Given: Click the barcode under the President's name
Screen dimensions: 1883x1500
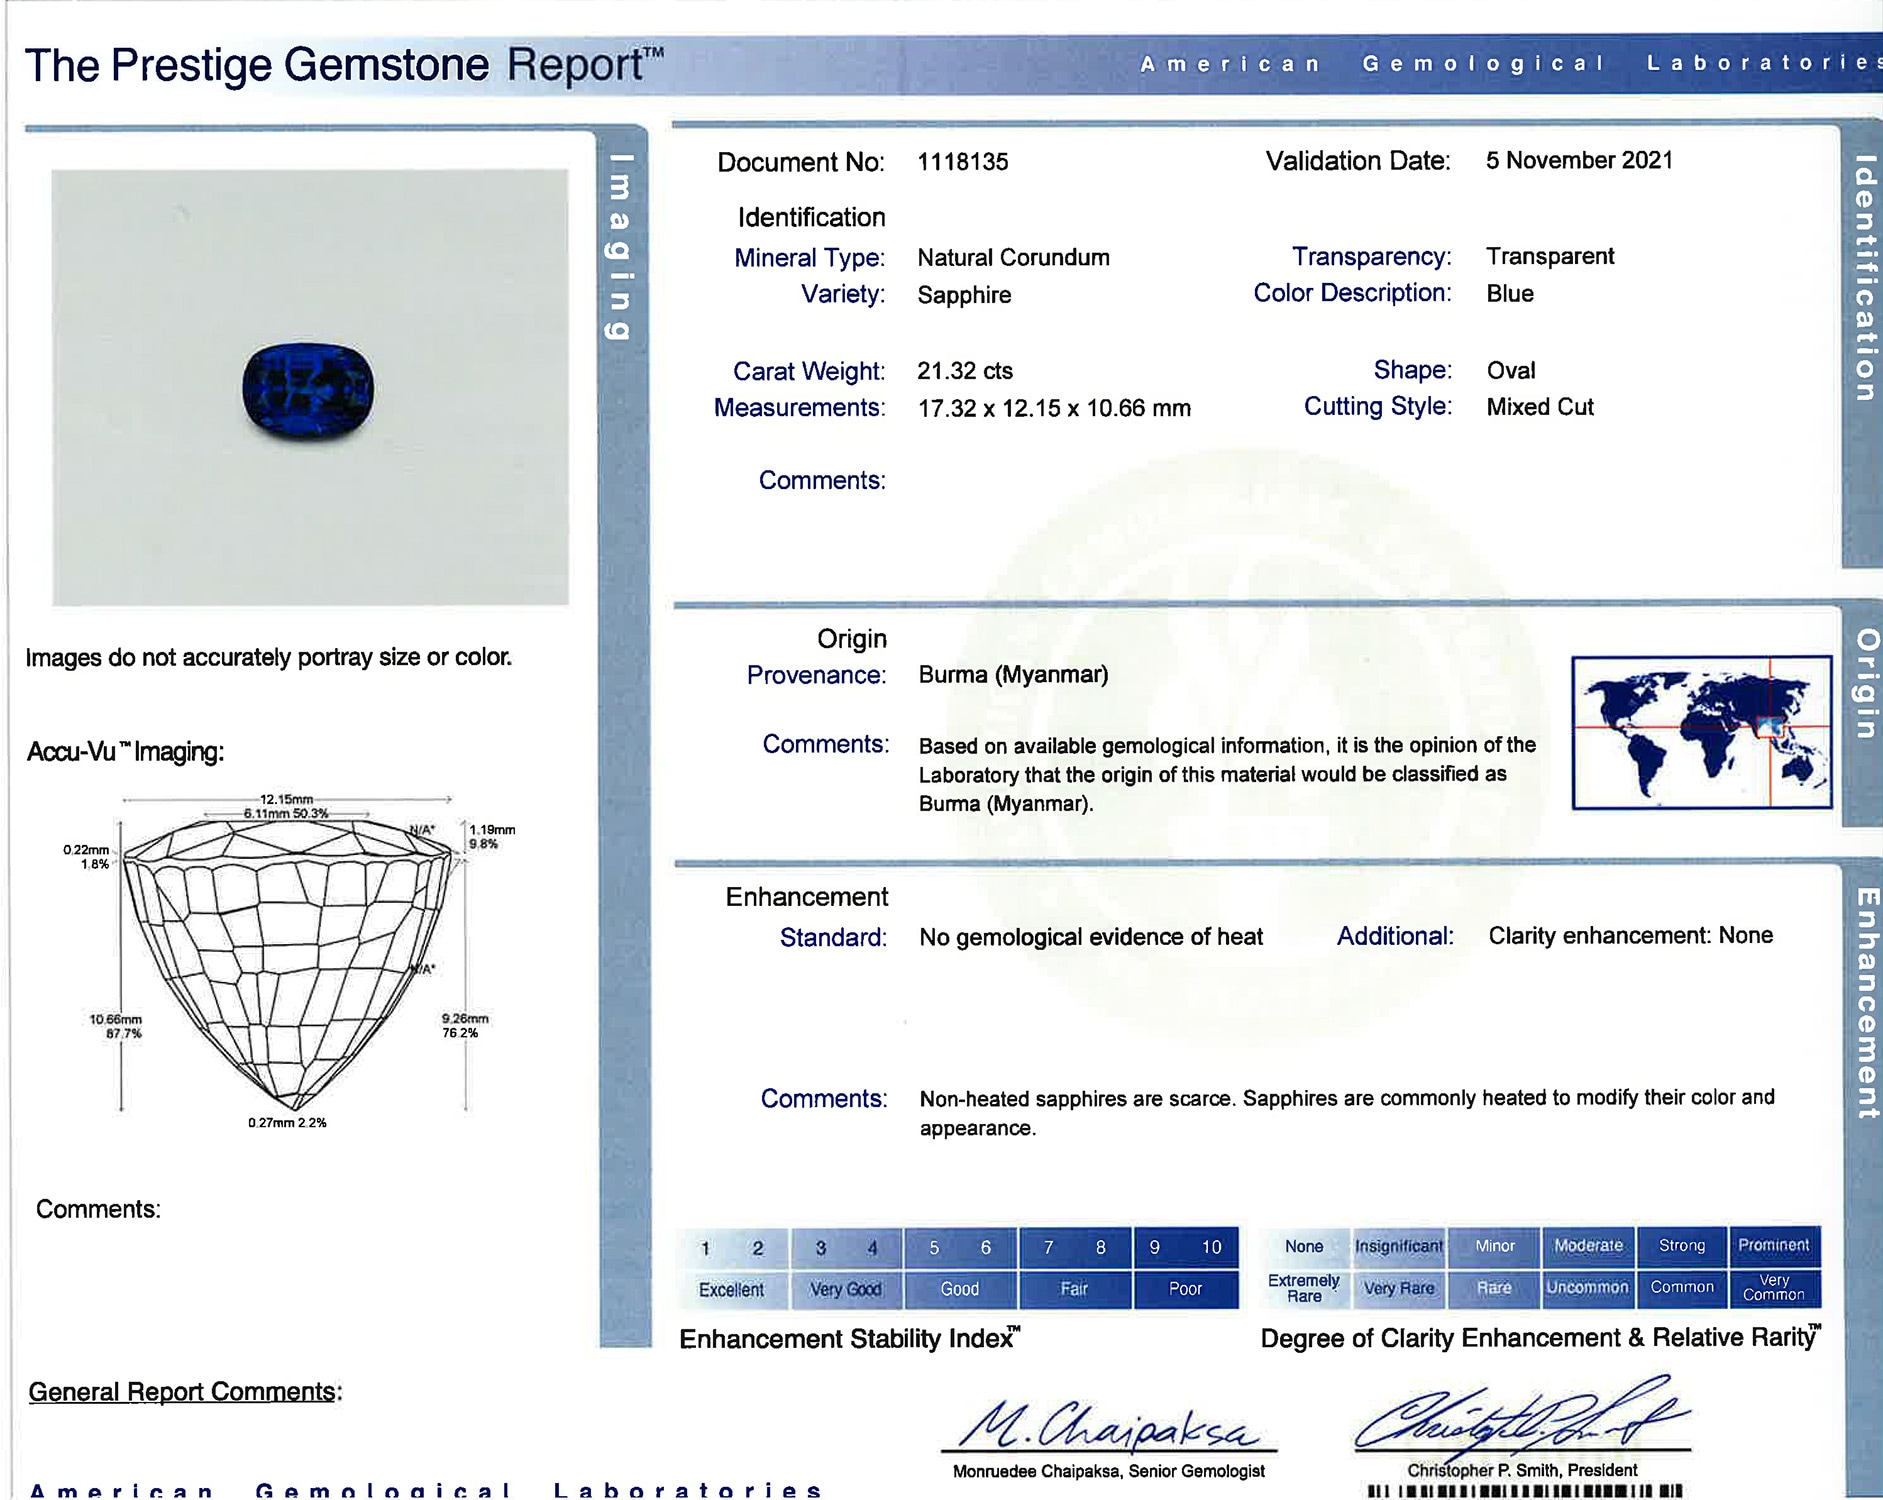Looking at the screenshot, I should pos(1524,1491).
